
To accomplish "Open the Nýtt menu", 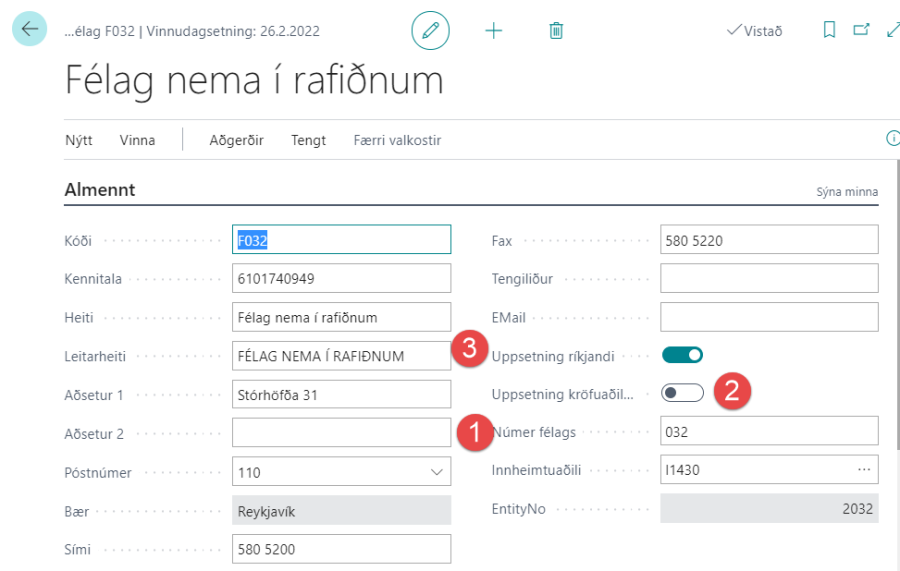I will [x=79, y=140].
